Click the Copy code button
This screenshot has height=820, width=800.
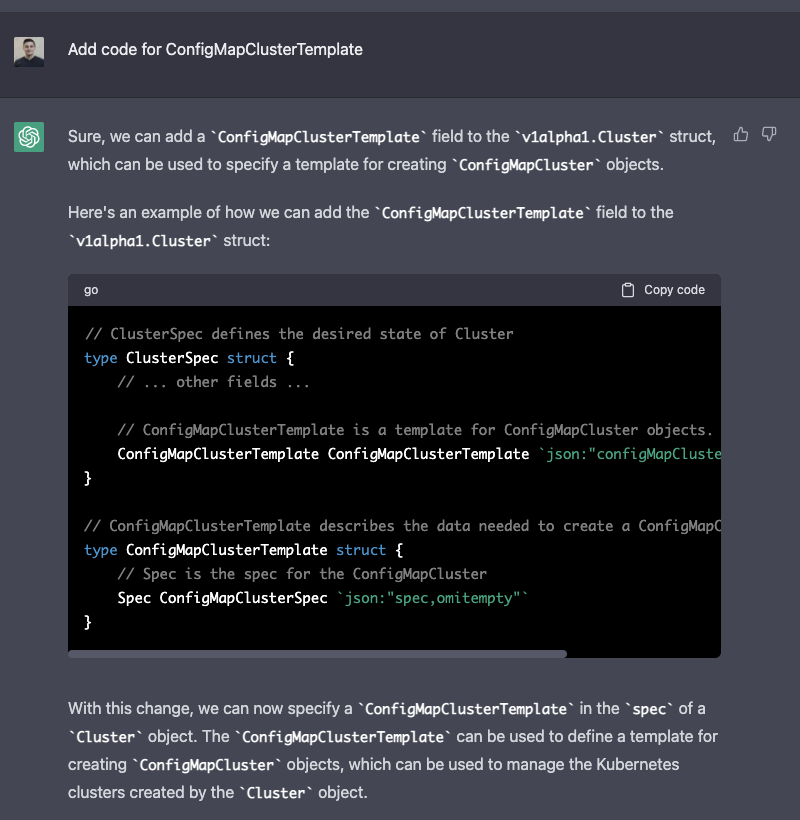click(663, 290)
